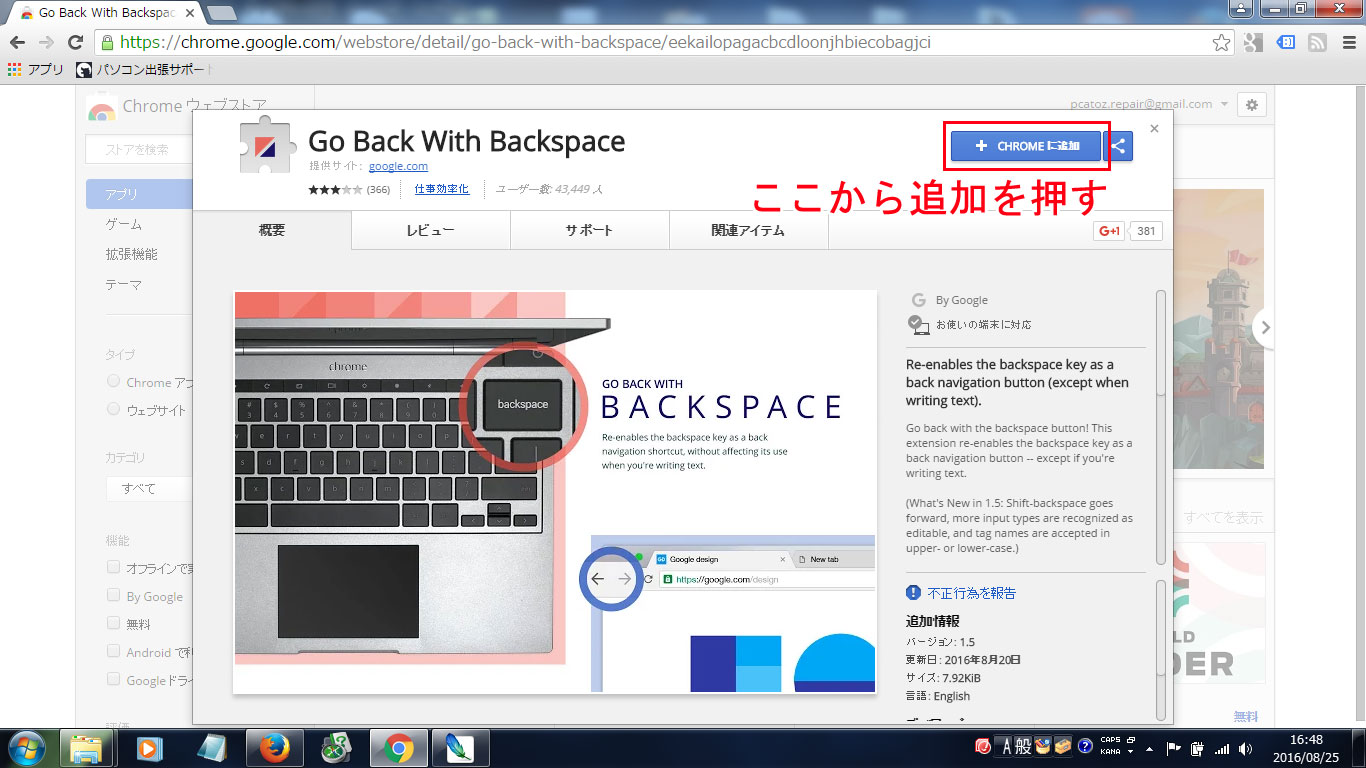Click the CHROME に追加 button
Viewport: 1366px width, 768px height.
pos(1026,146)
